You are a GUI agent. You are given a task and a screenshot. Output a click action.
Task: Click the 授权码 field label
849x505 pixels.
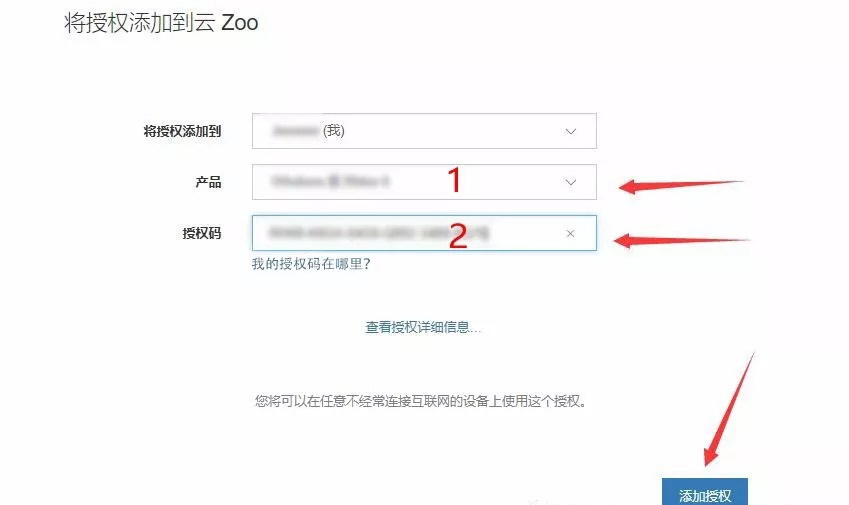click(202, 233)
